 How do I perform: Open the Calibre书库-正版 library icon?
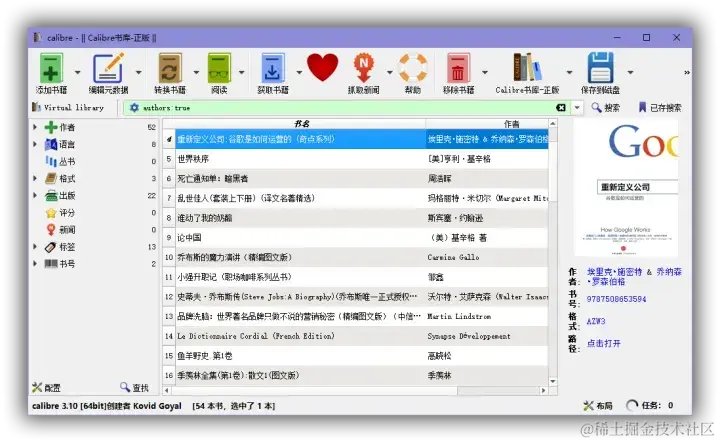click(x=527, y=67)
